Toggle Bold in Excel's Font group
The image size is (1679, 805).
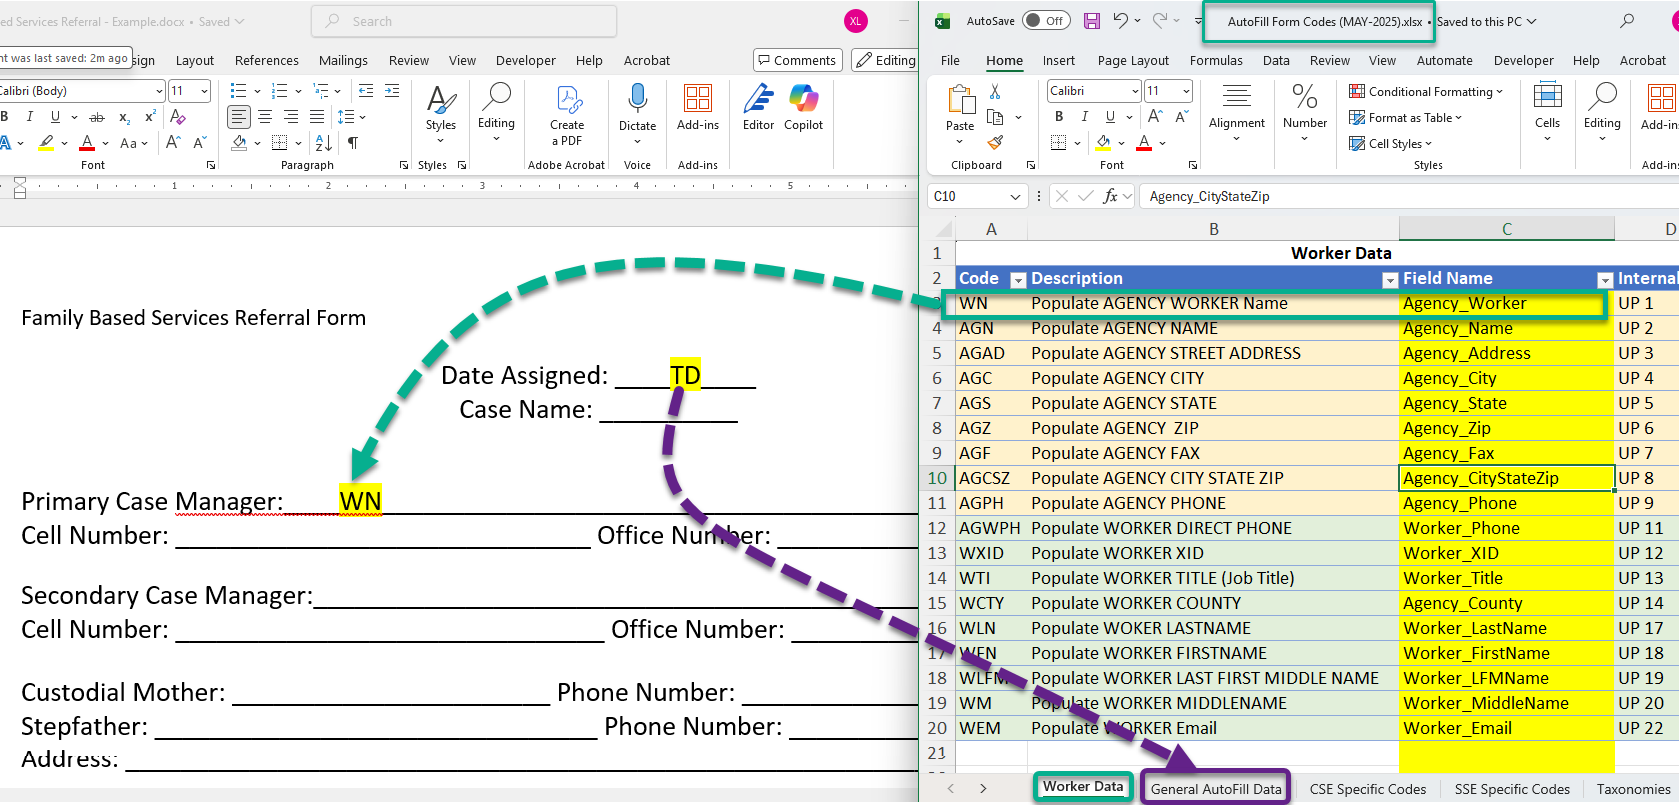(1059, 117)
